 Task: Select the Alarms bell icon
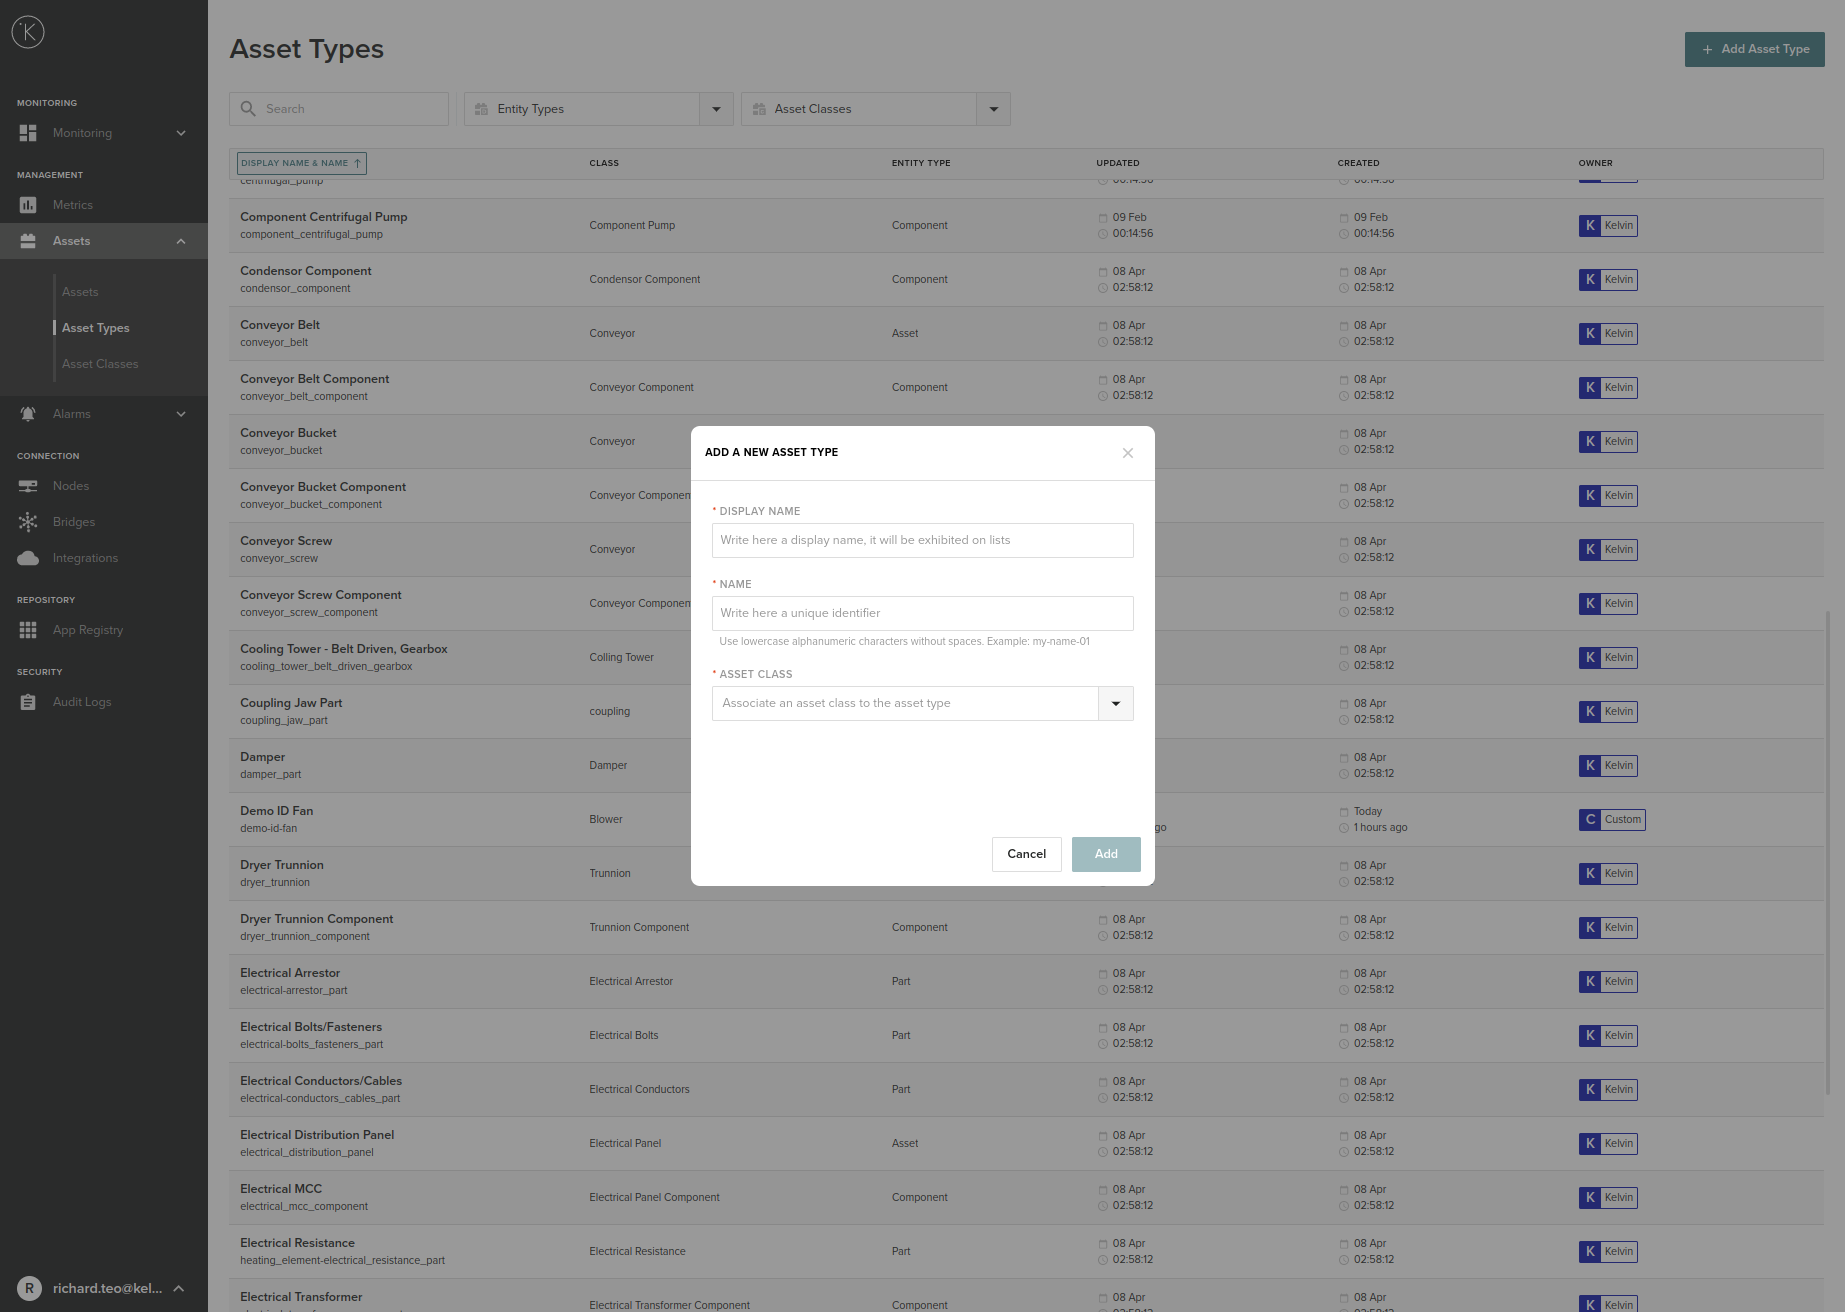27,413
